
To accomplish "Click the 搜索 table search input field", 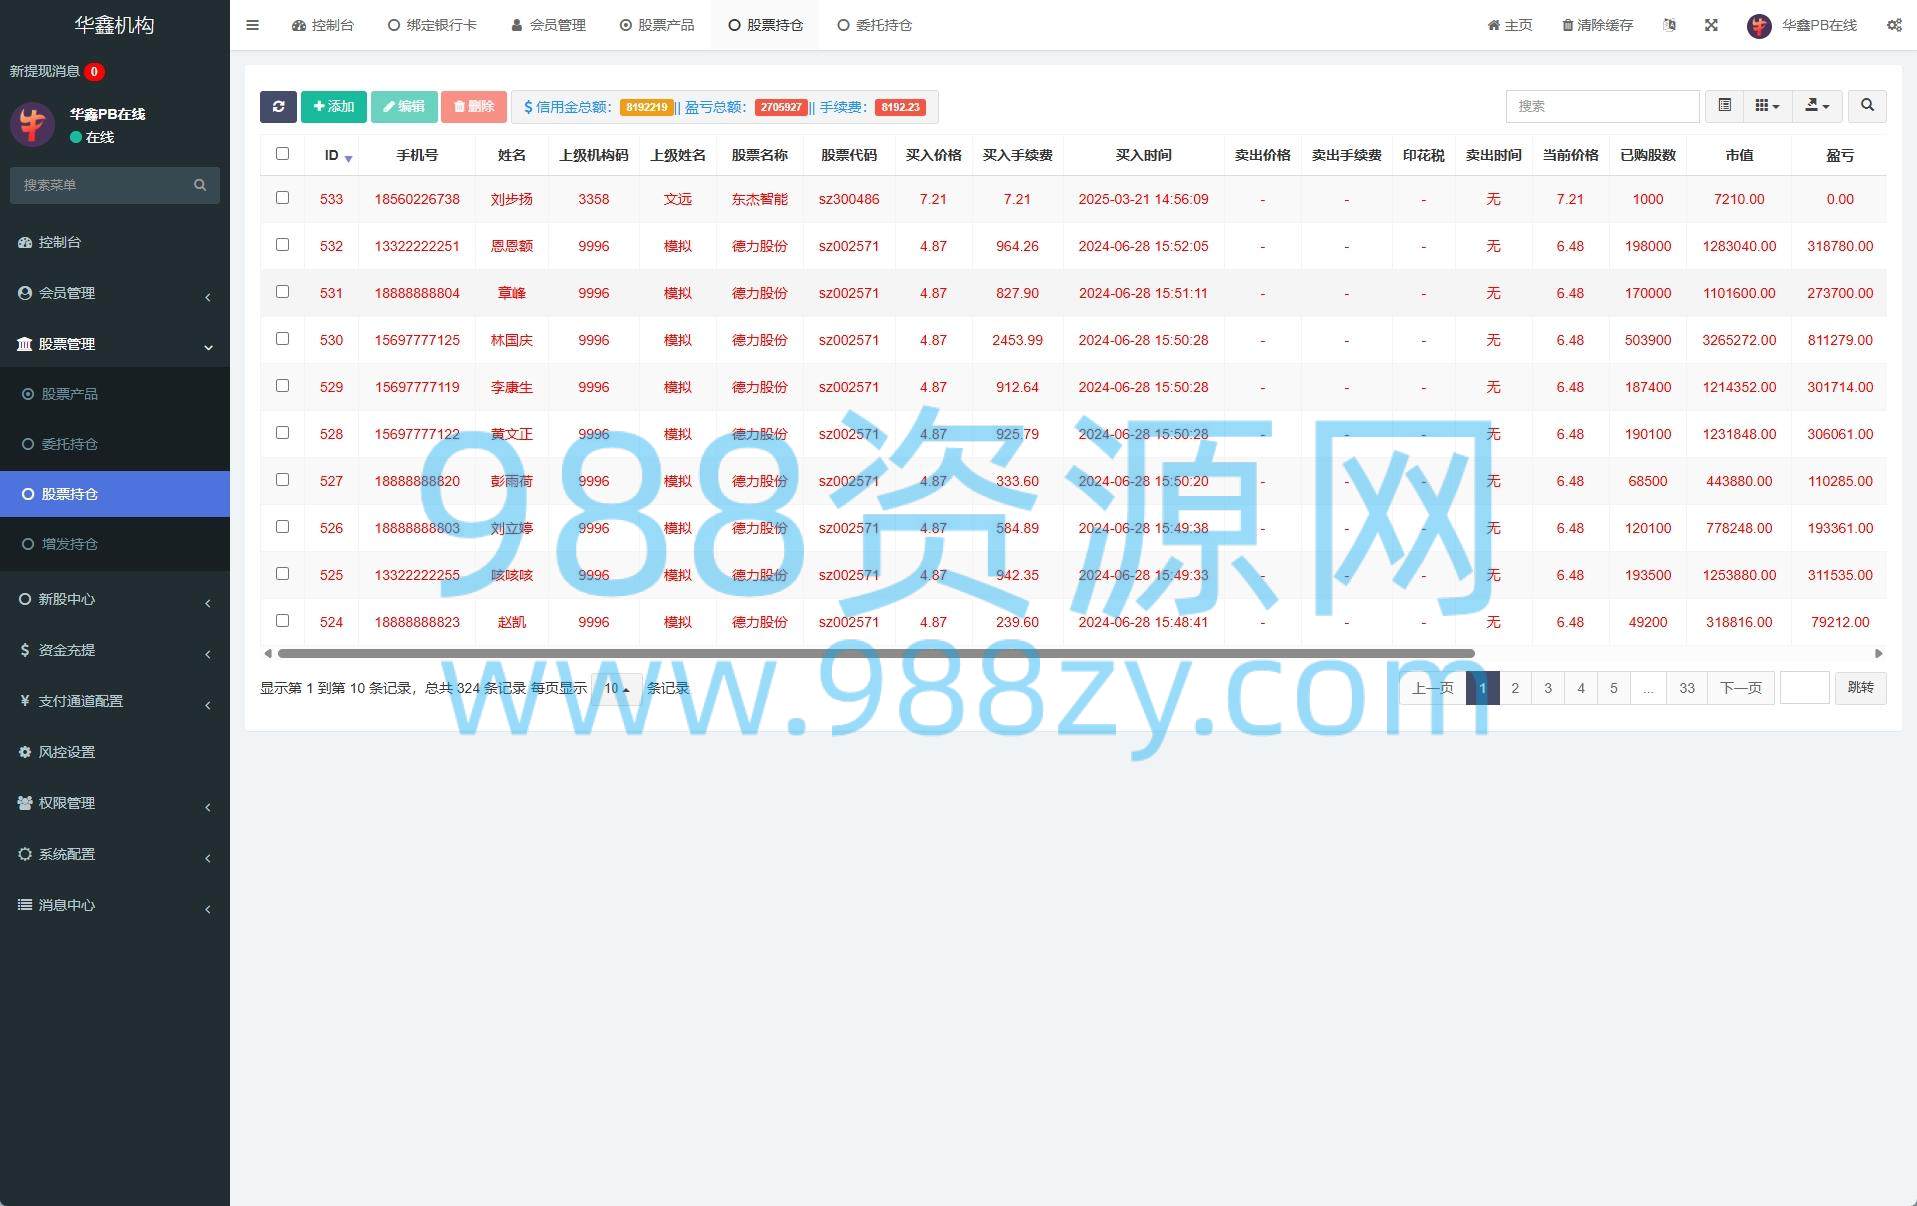I will 1601,106.
